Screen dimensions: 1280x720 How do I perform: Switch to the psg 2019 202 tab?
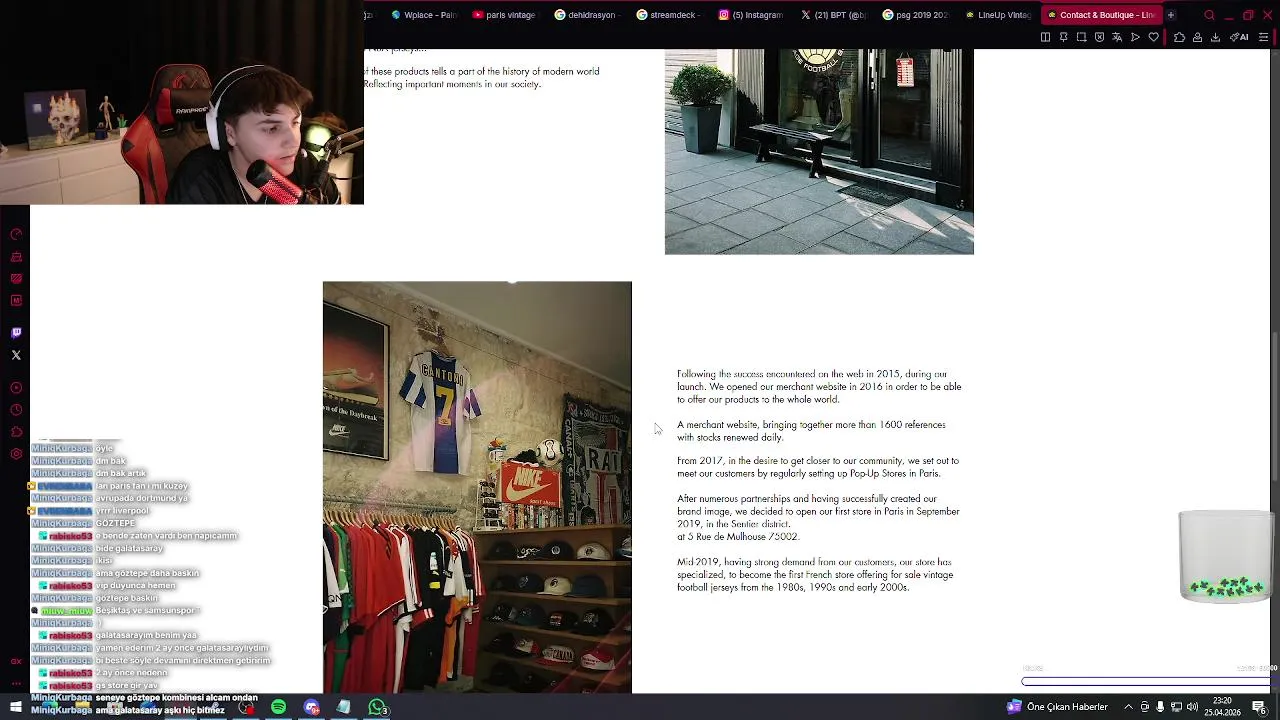point(915,15)
